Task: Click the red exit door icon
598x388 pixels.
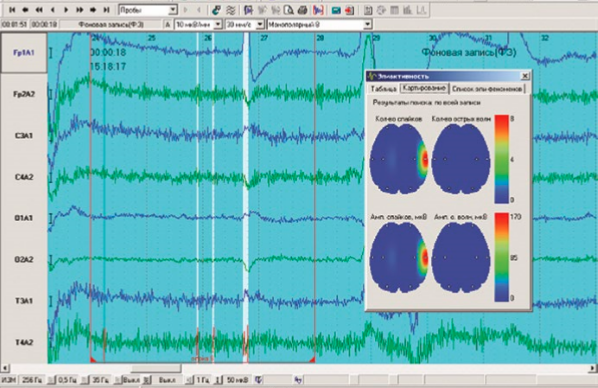Action: (349, 10)
